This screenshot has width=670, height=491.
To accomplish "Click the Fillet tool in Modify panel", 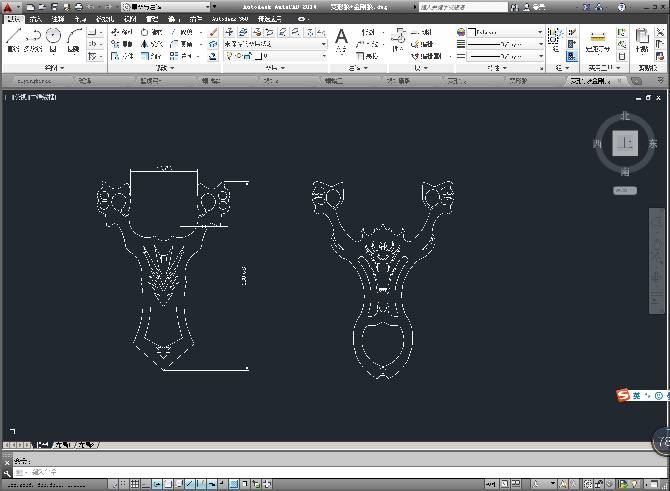I will coord(182,44).
